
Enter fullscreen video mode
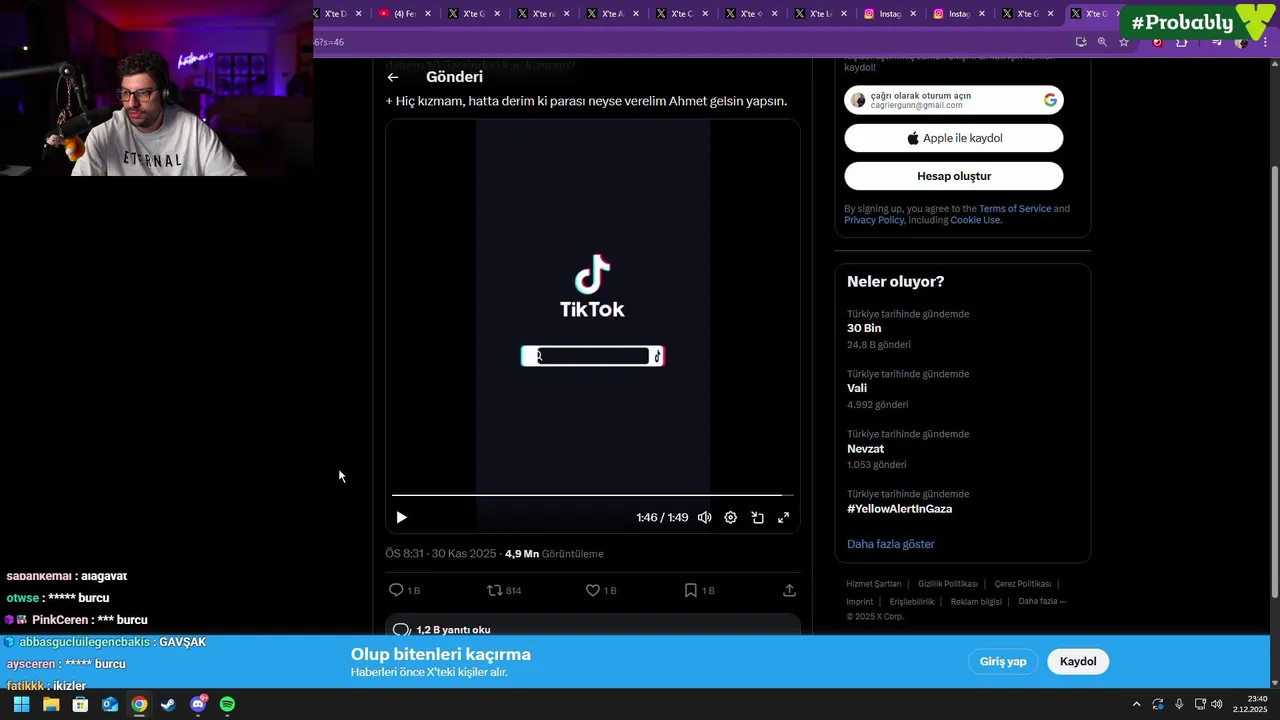783,517
